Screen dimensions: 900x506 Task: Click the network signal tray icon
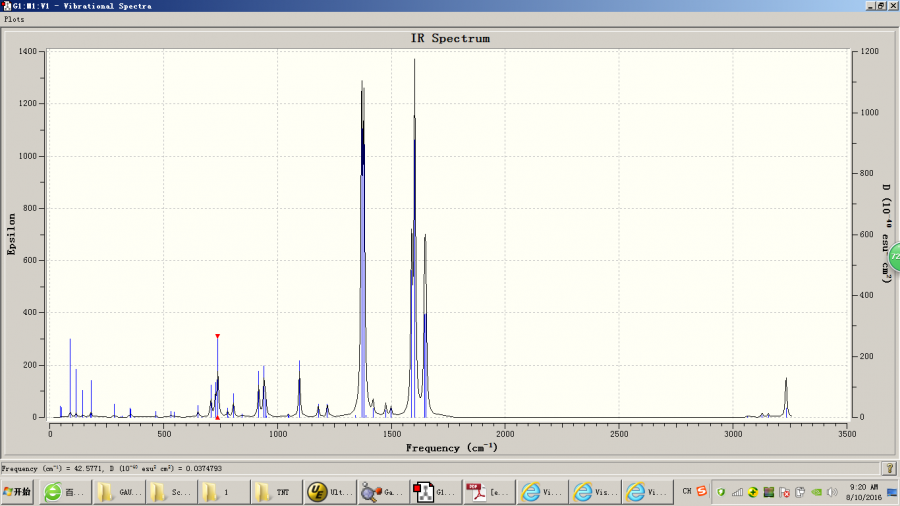[x=737, y=492]
